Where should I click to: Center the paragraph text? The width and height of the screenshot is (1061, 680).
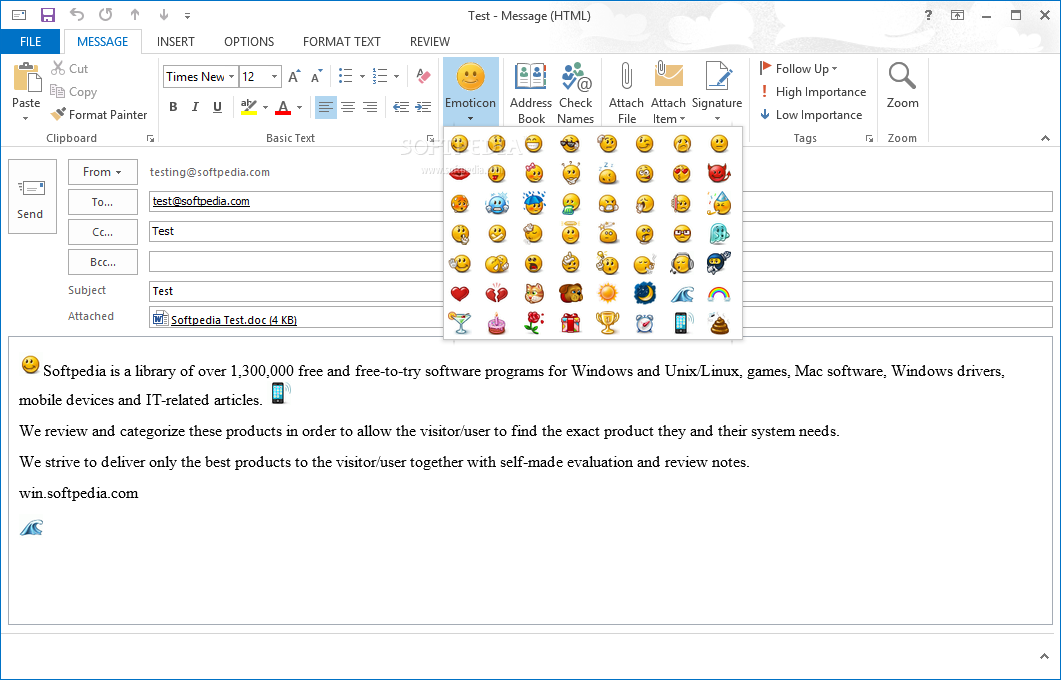point(348,107)
